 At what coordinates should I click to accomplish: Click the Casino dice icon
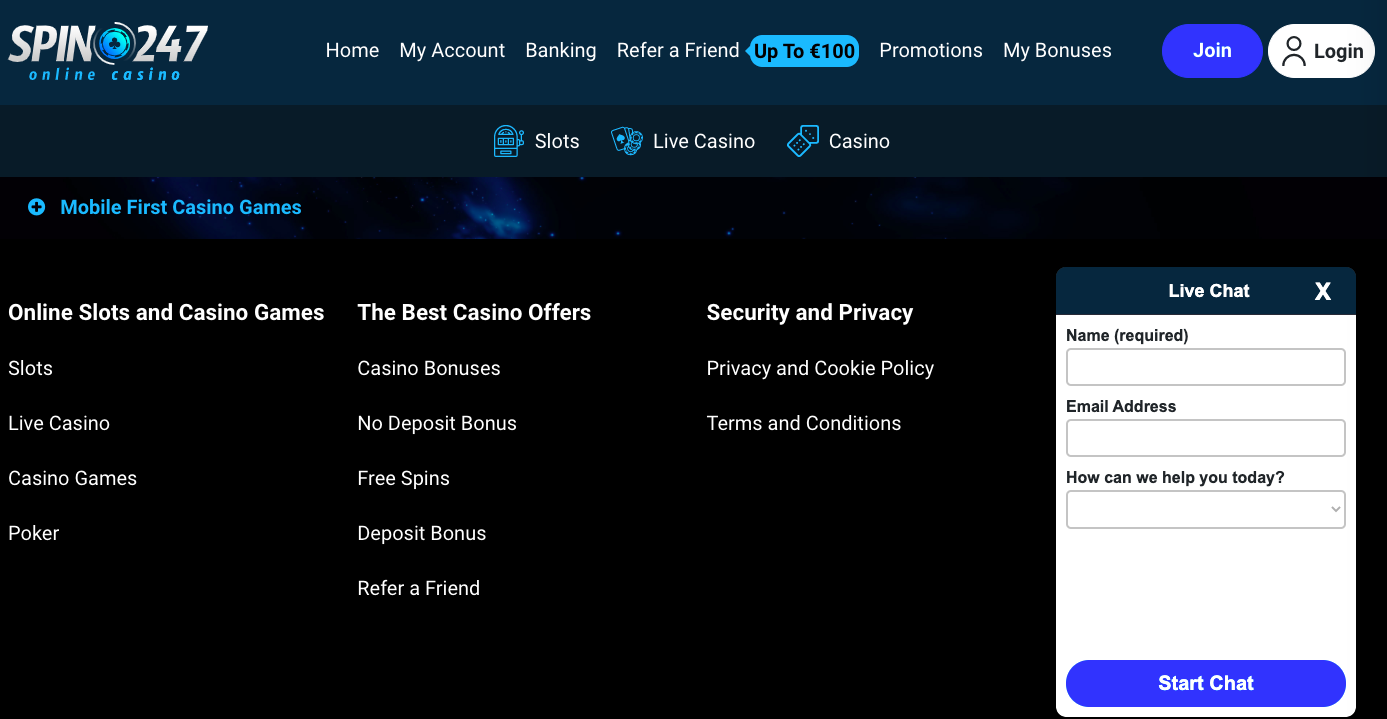pyautogui.click(x=803, y=141)
